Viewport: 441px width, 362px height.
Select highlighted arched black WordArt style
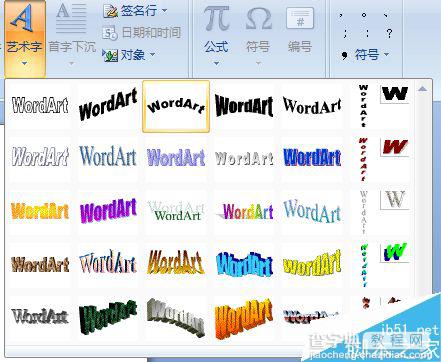(x=176, y=106)
